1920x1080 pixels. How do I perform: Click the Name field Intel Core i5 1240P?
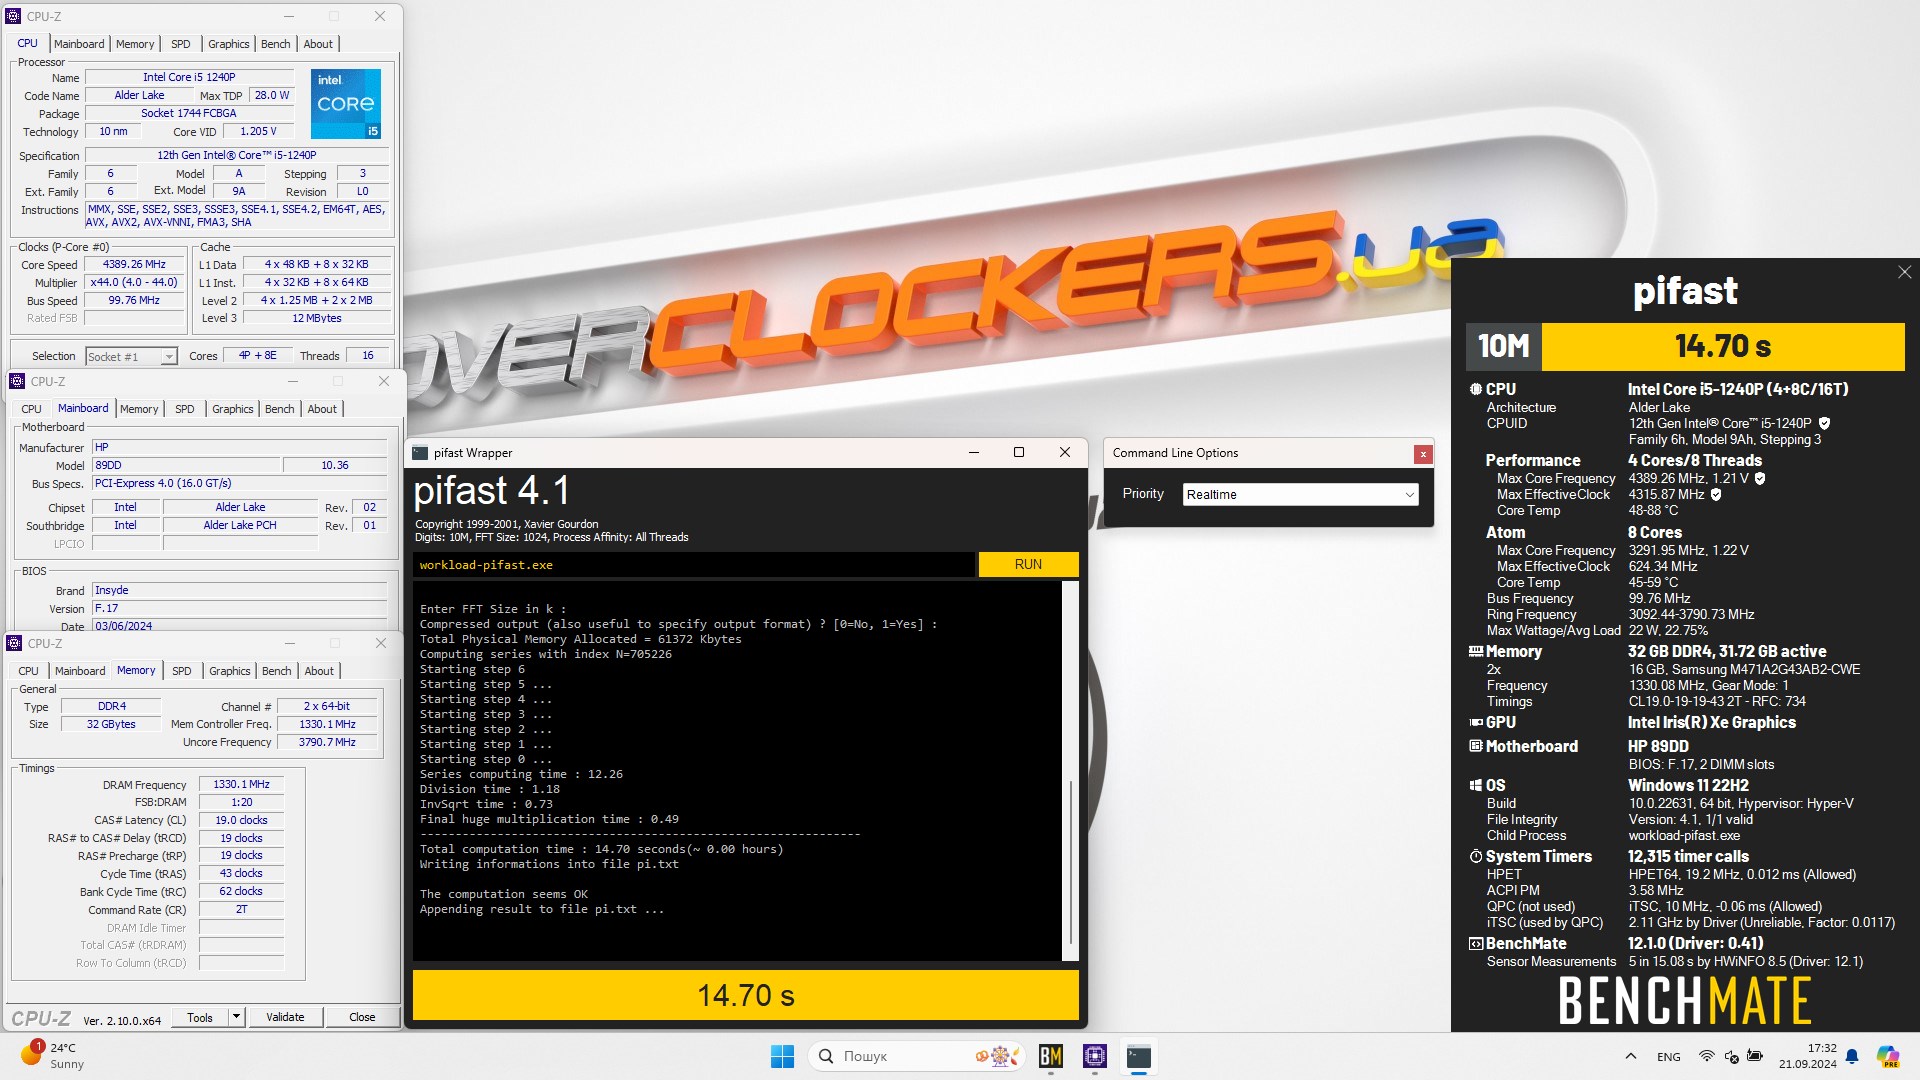click(x=189, y=77)
